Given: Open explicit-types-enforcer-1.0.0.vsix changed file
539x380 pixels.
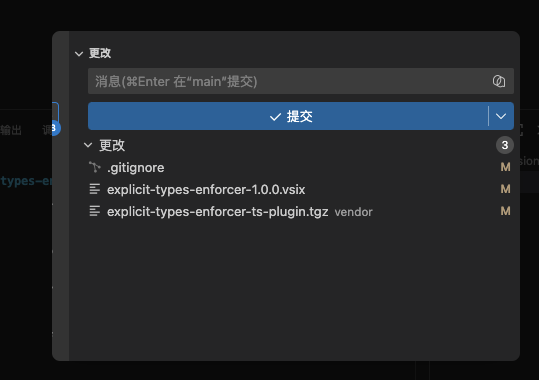Looking at the screenshot, I should 206,189.
